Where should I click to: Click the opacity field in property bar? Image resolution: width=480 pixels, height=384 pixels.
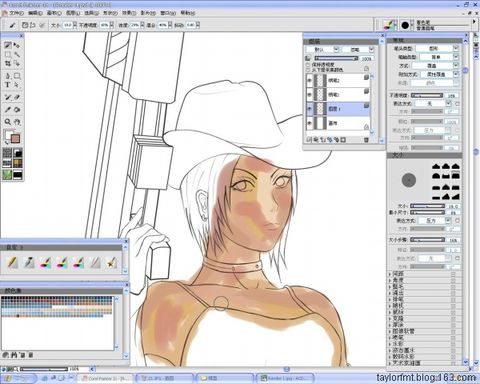(x=104, y=25)
